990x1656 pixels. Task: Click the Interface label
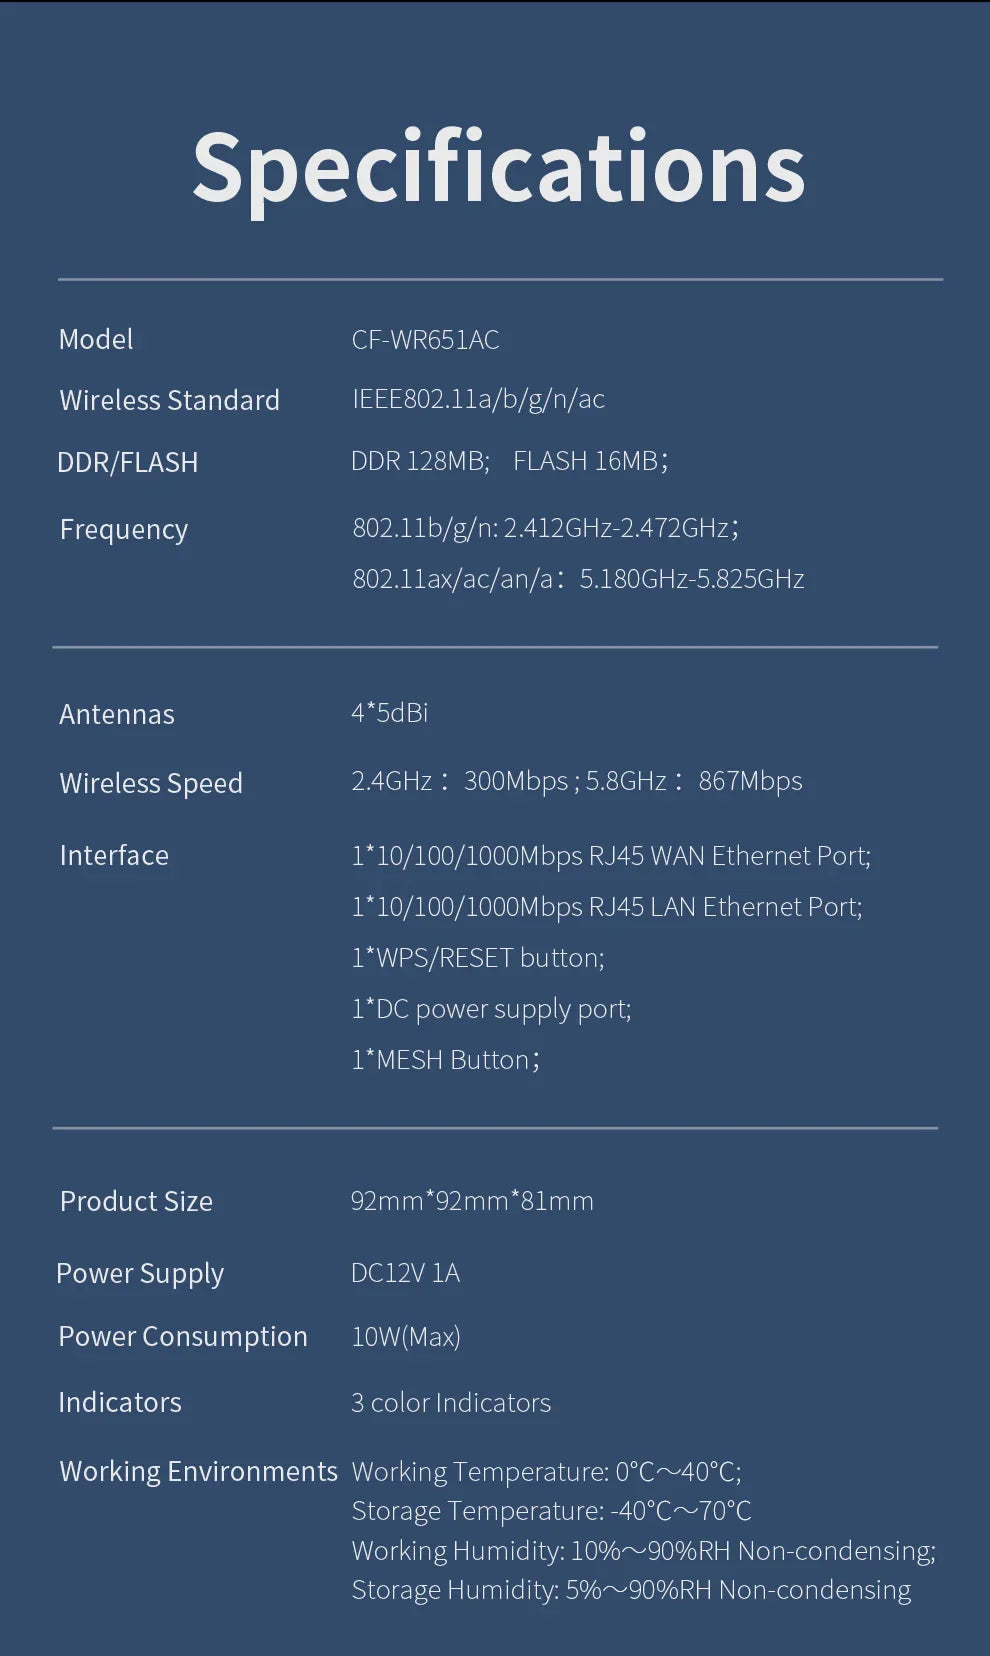point(114,856)
